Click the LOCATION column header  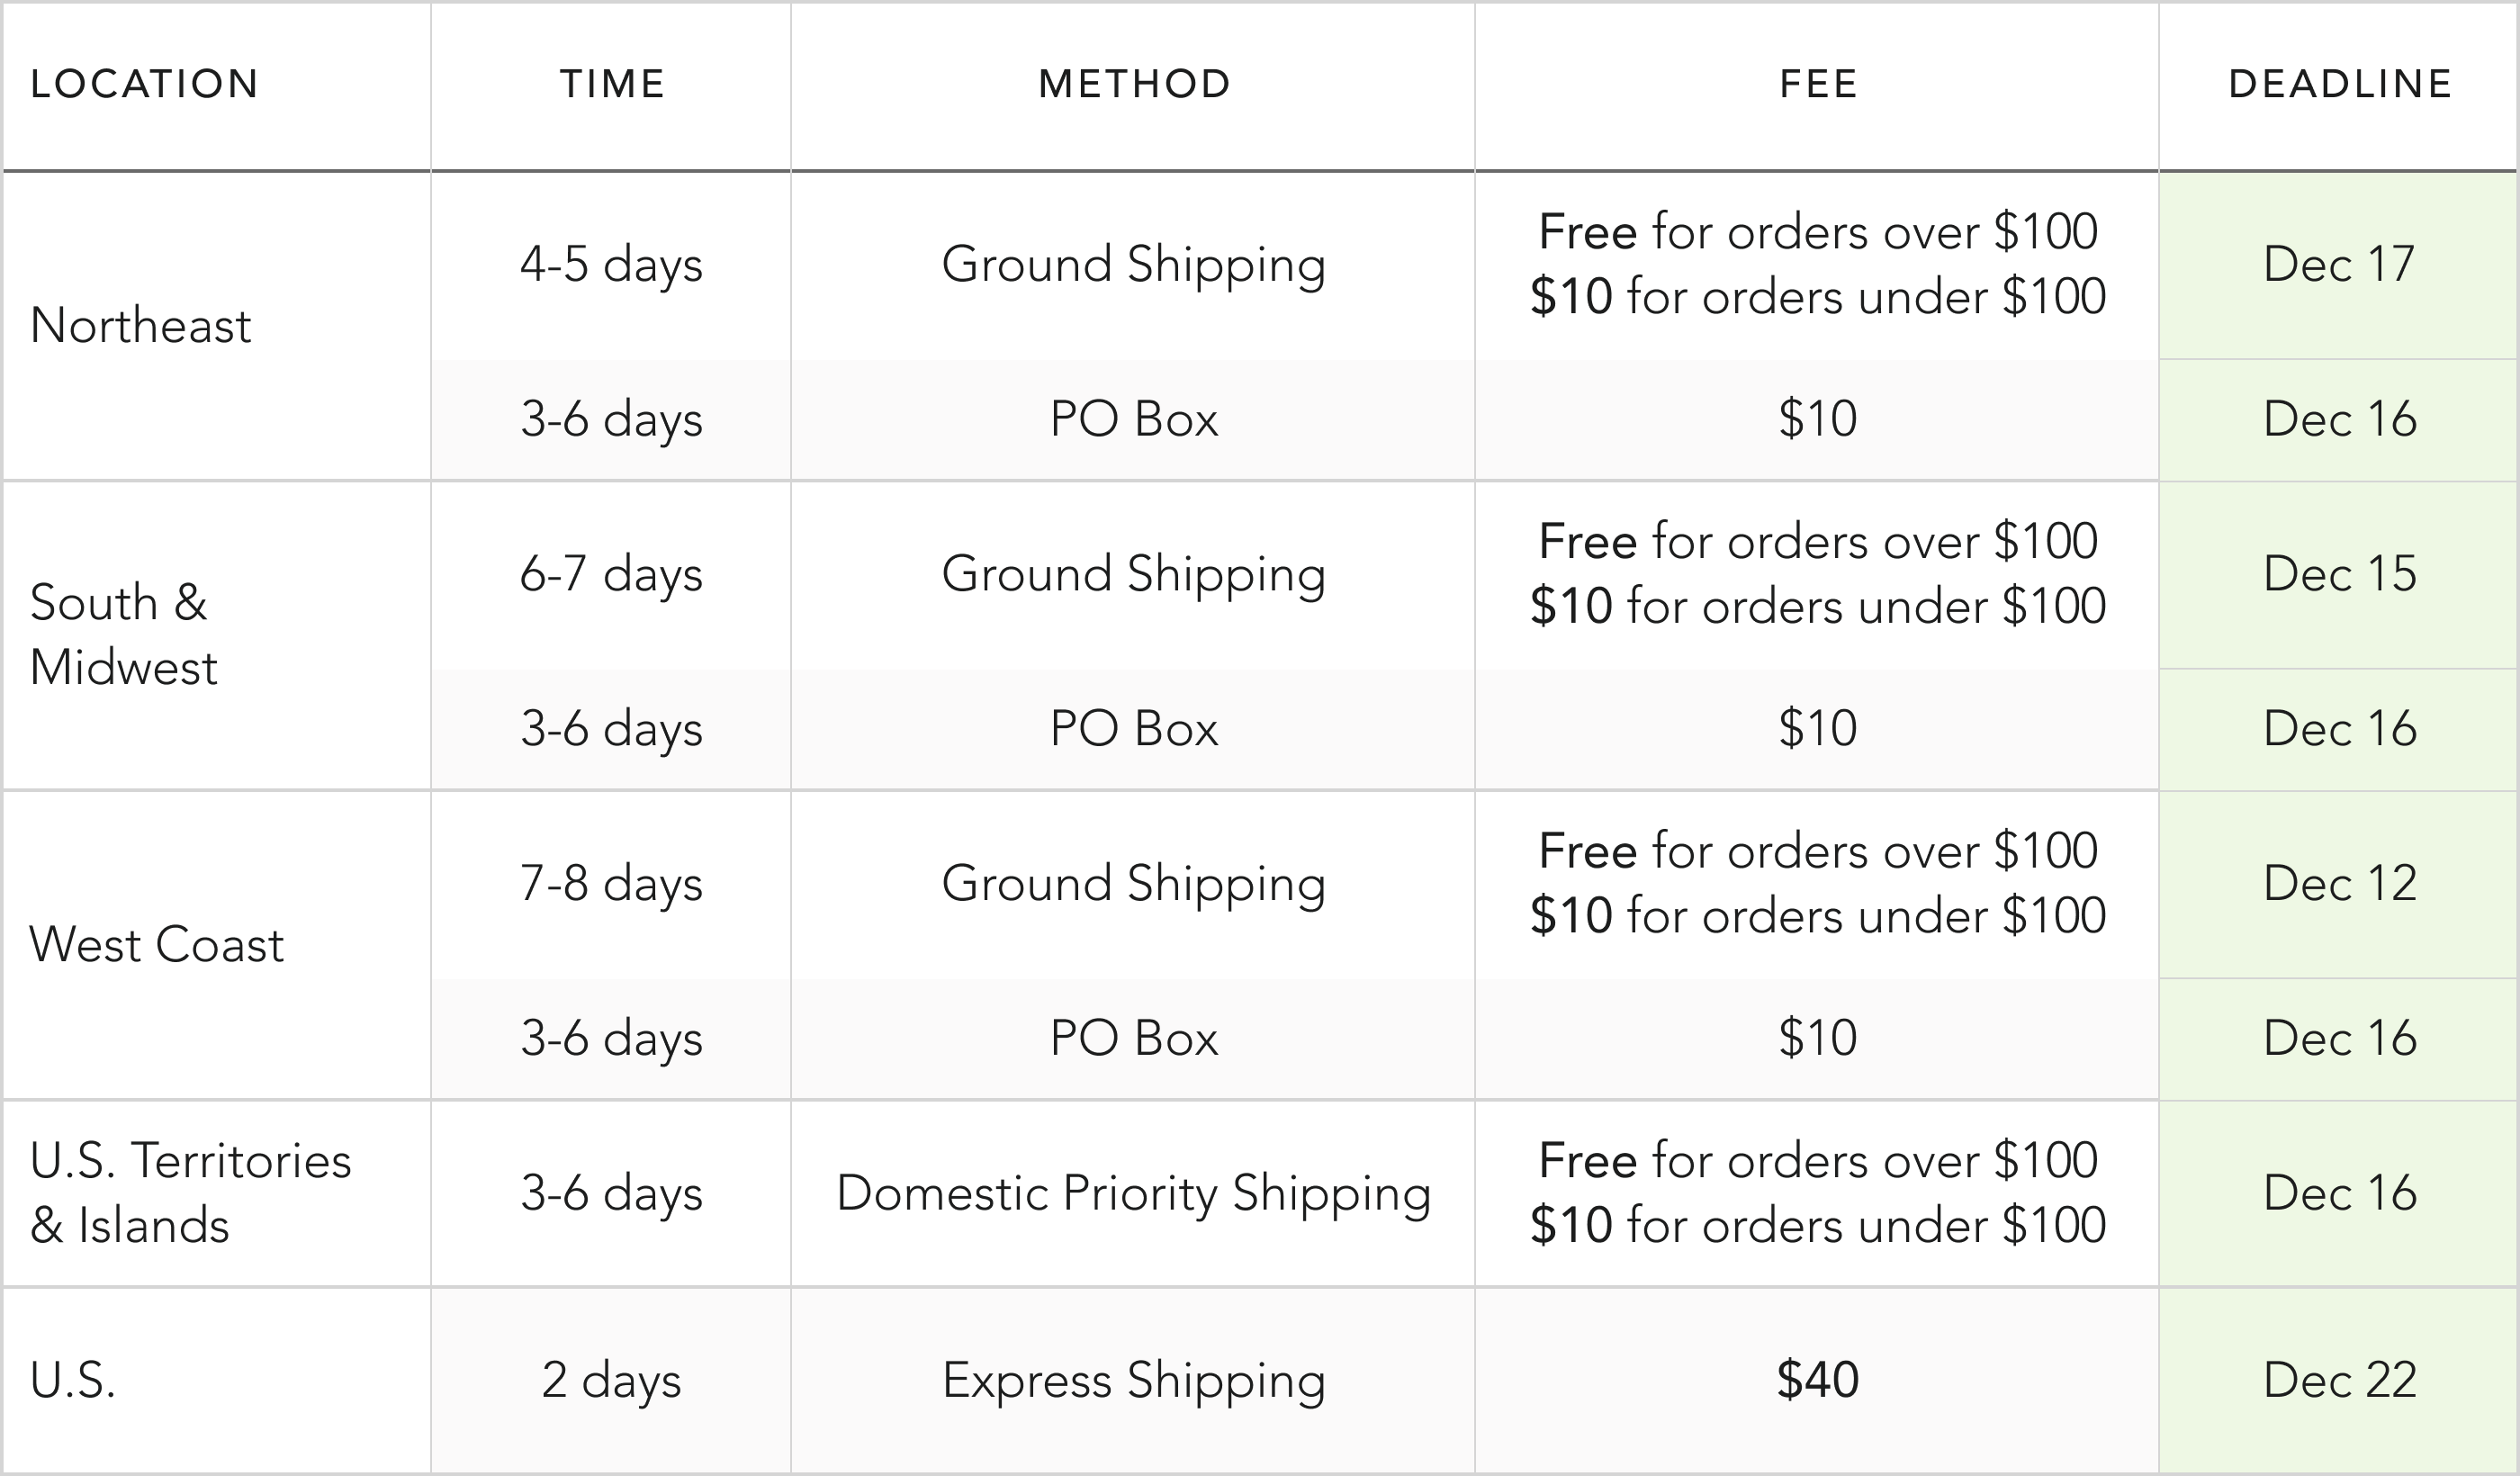[145, 84]
